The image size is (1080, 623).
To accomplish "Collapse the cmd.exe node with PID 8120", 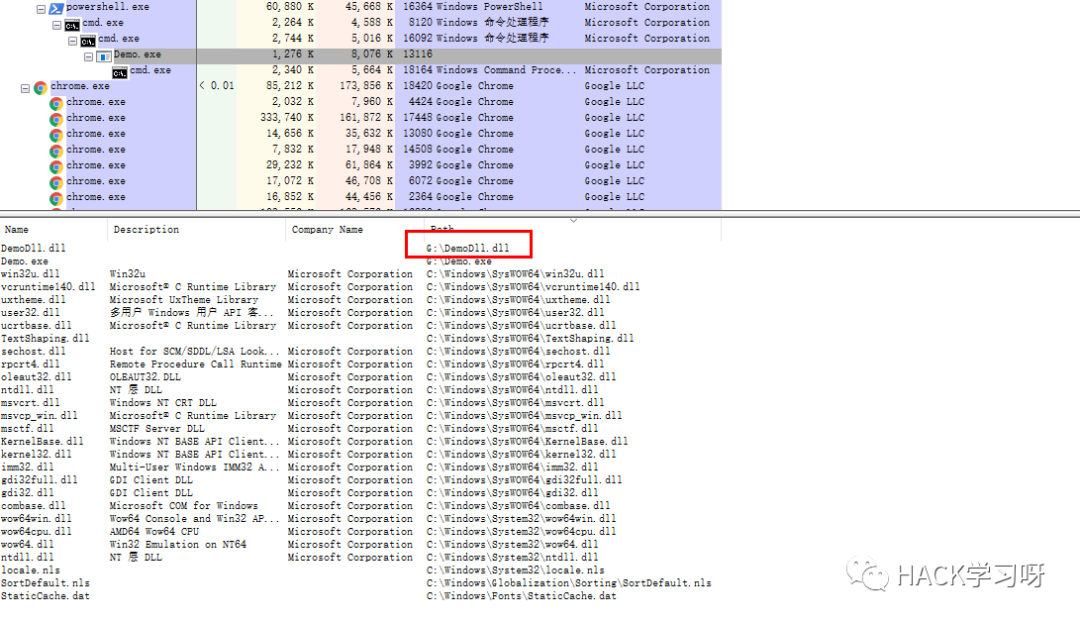I will click(56, 25).
